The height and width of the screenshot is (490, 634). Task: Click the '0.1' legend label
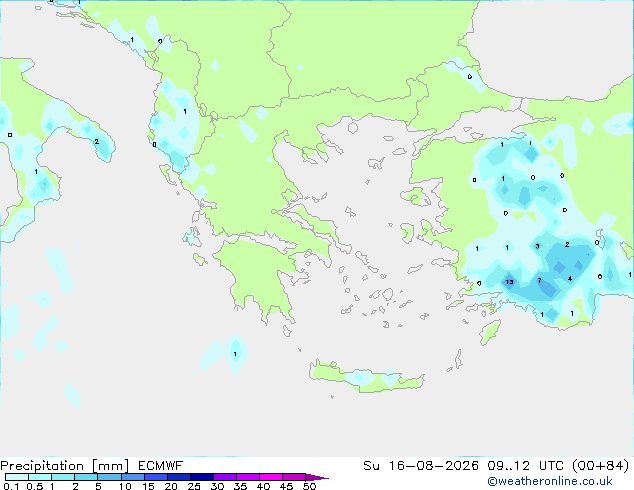tap(11, 486)
